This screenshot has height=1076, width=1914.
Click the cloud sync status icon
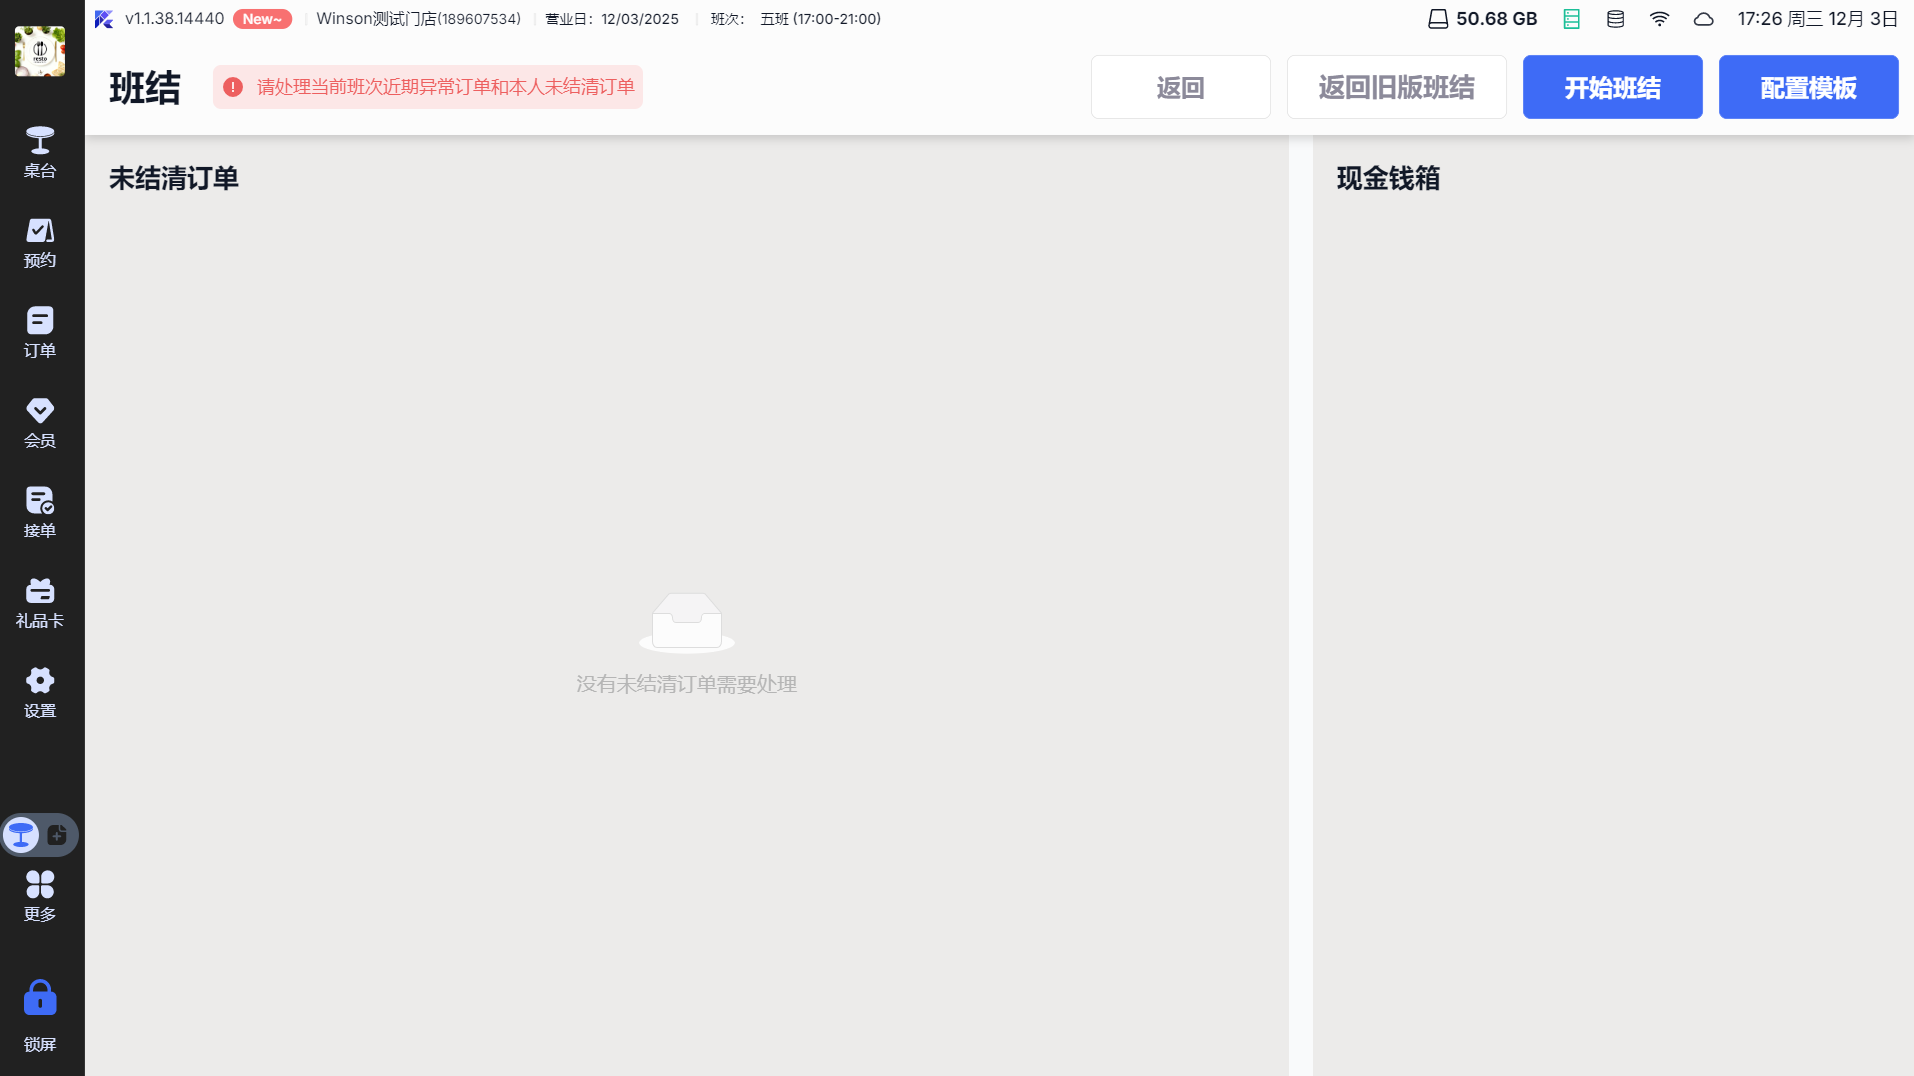point(1703,19)
